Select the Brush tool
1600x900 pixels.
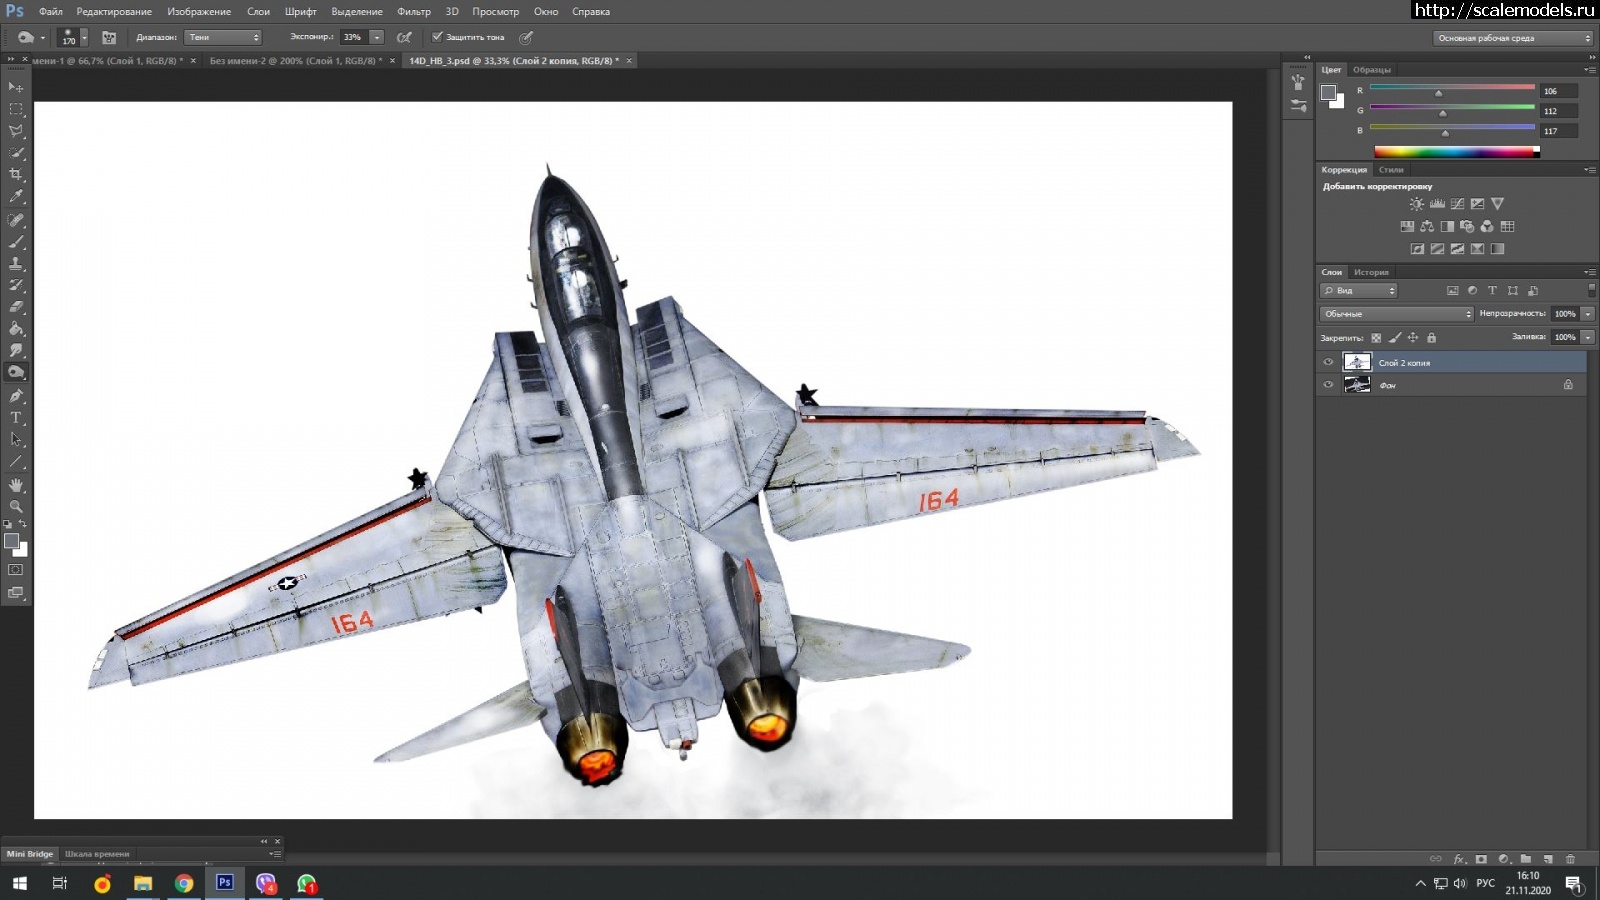[x=16, y=242]
